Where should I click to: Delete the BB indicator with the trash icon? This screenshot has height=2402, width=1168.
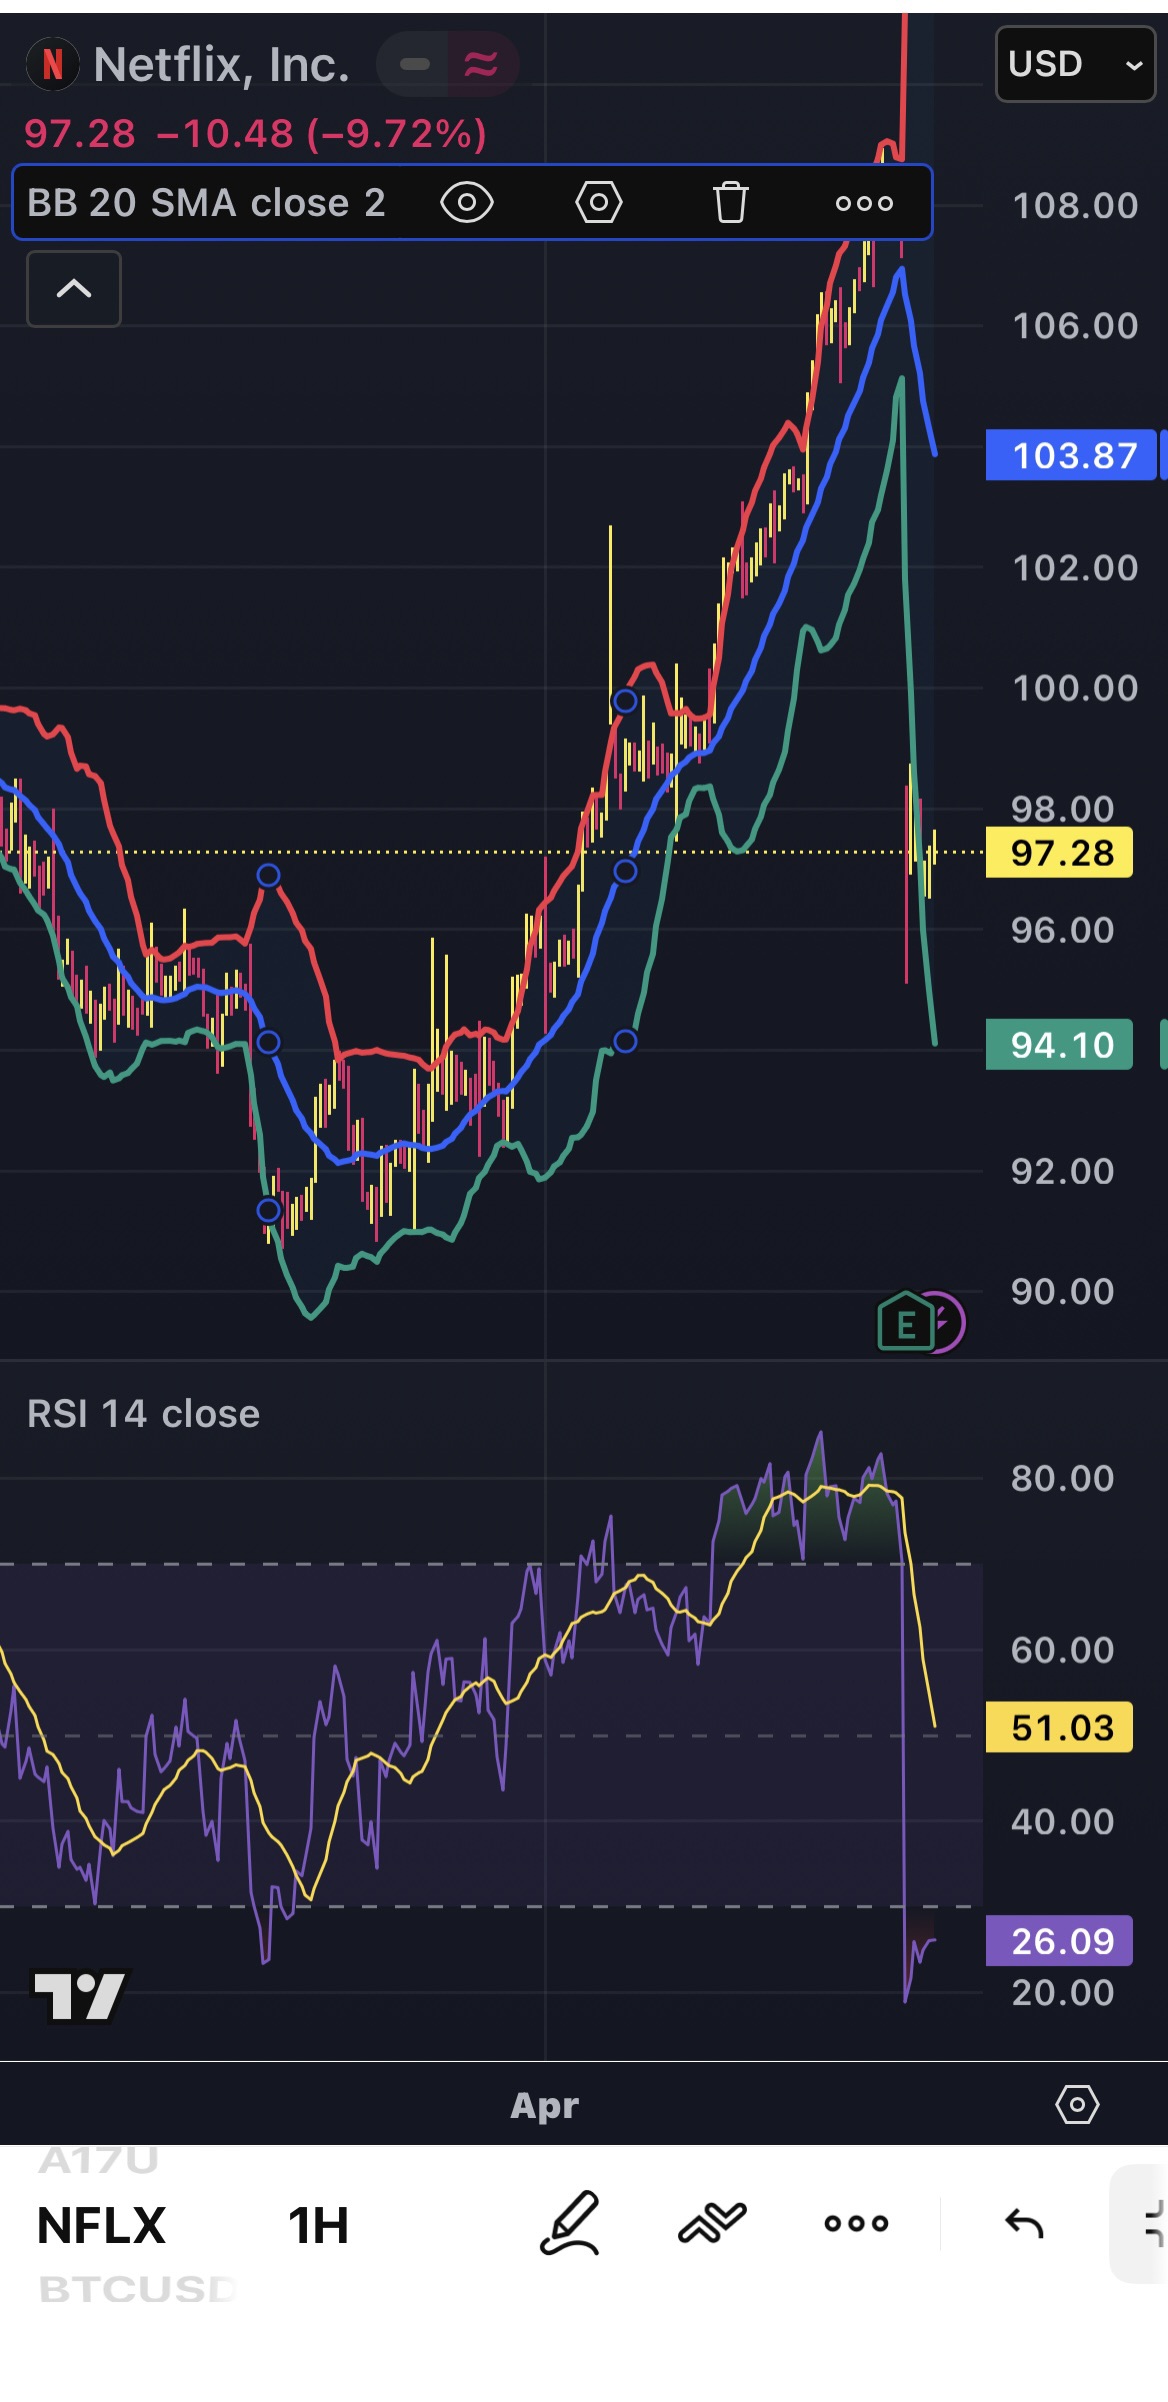pyautogui.click(x=730, y=203)
